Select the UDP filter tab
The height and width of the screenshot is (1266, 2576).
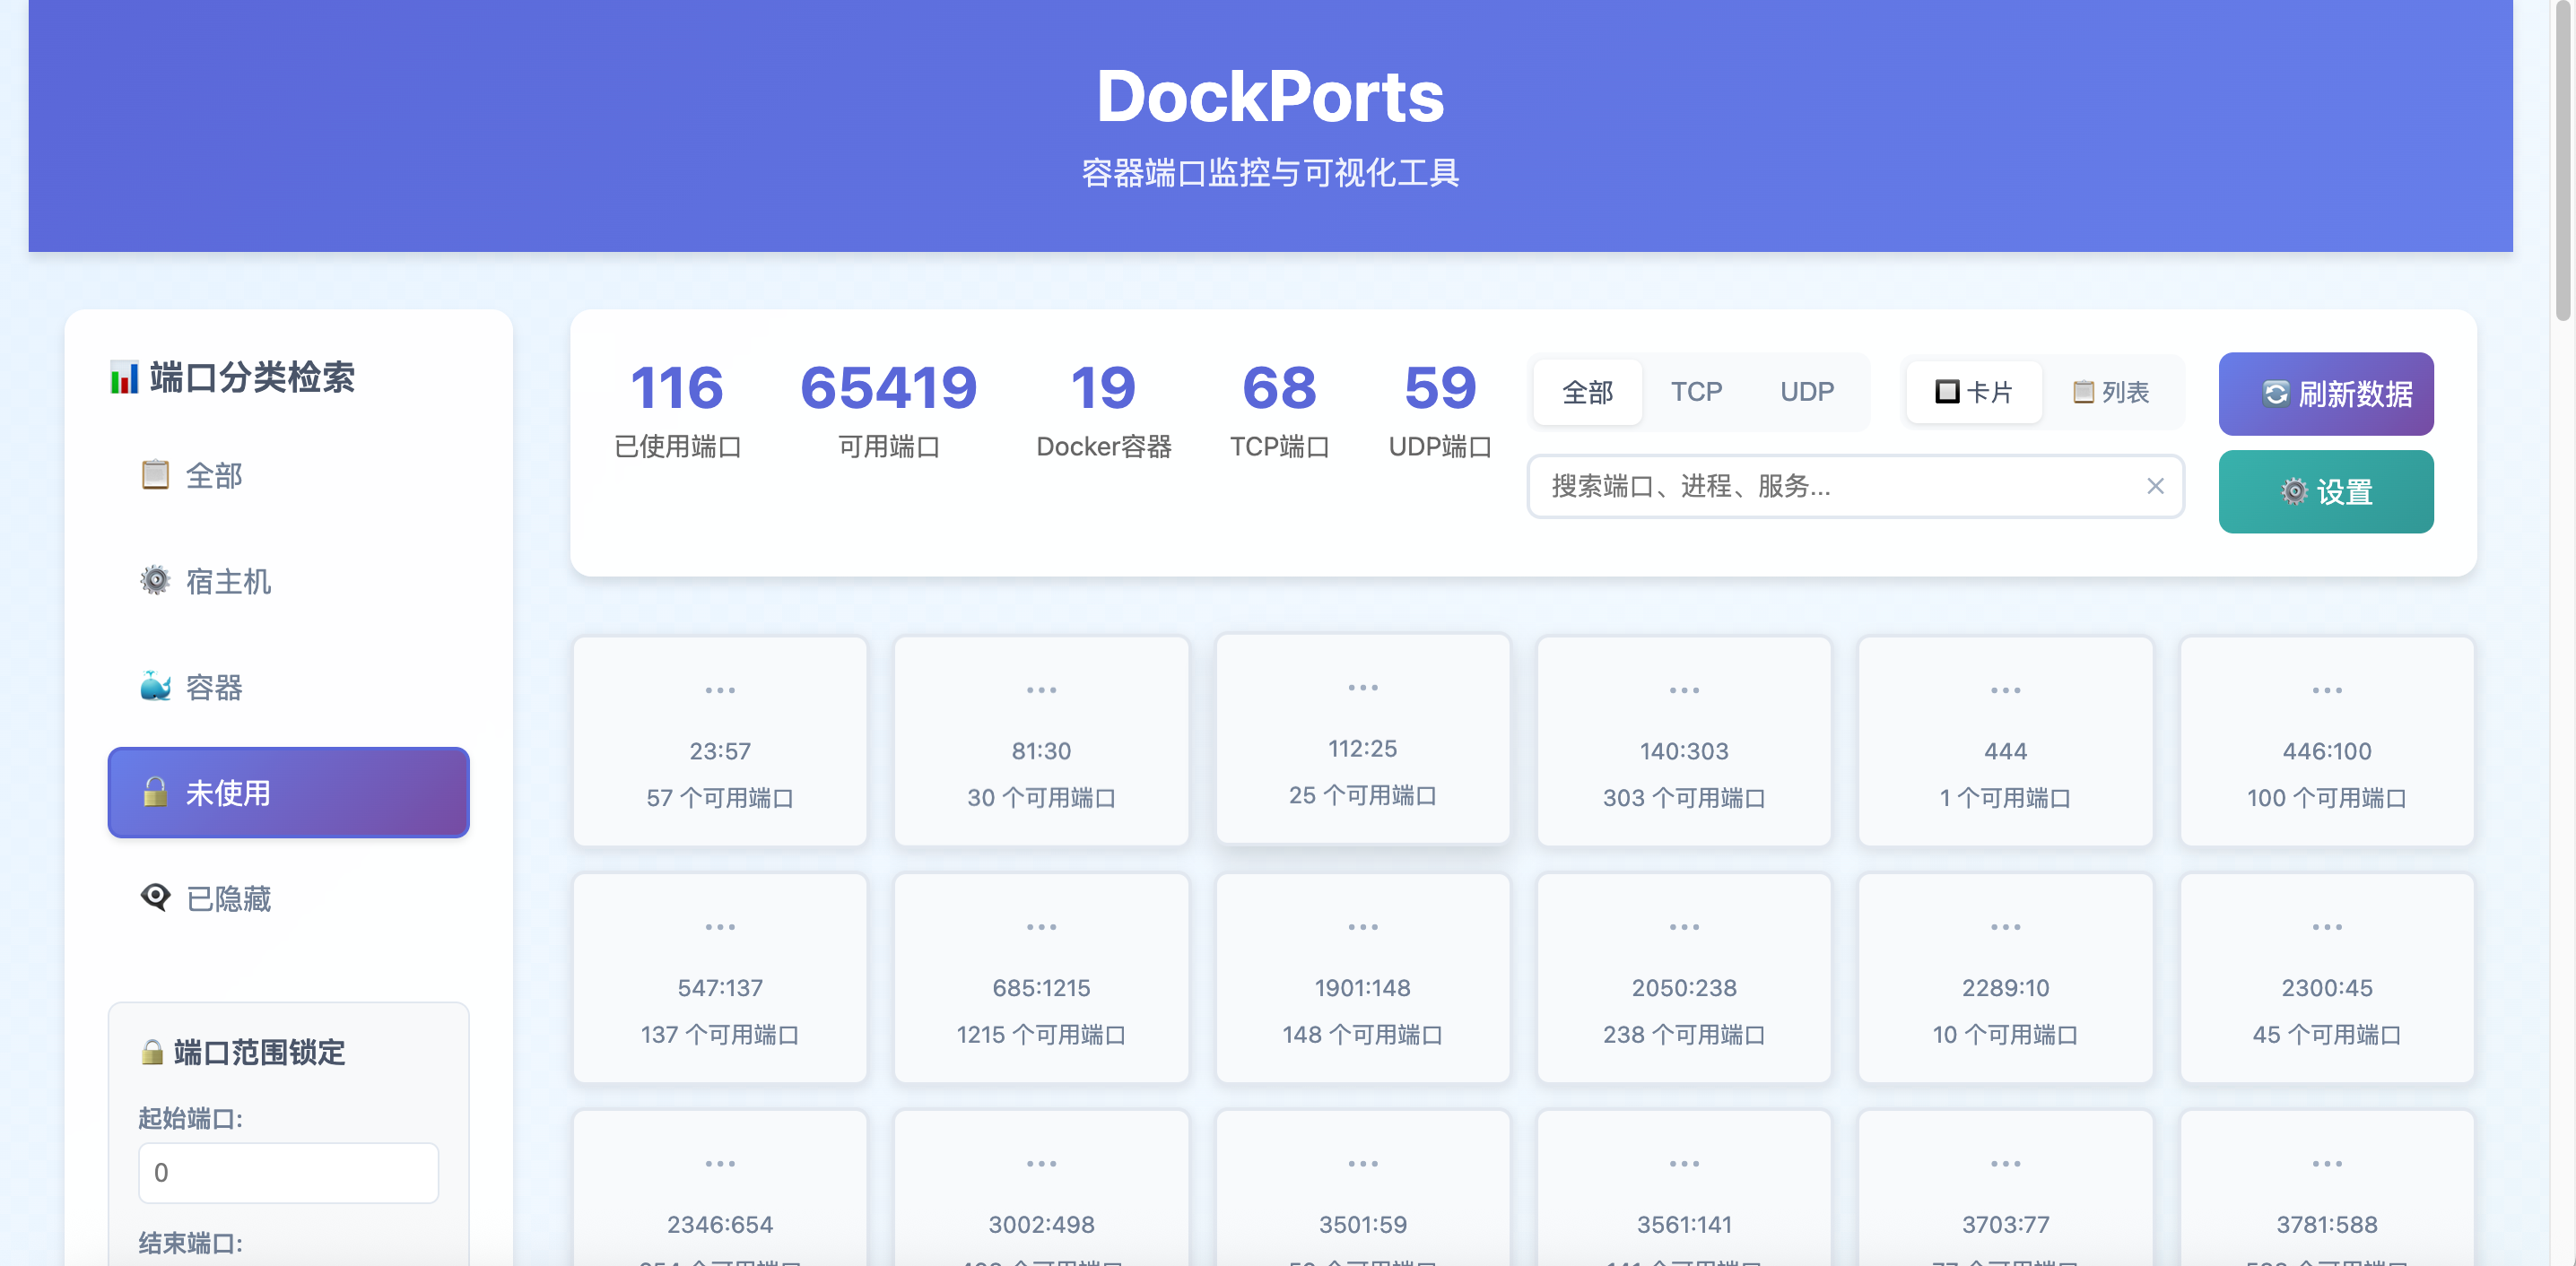pyautogui.click(x=1806, y=392)
